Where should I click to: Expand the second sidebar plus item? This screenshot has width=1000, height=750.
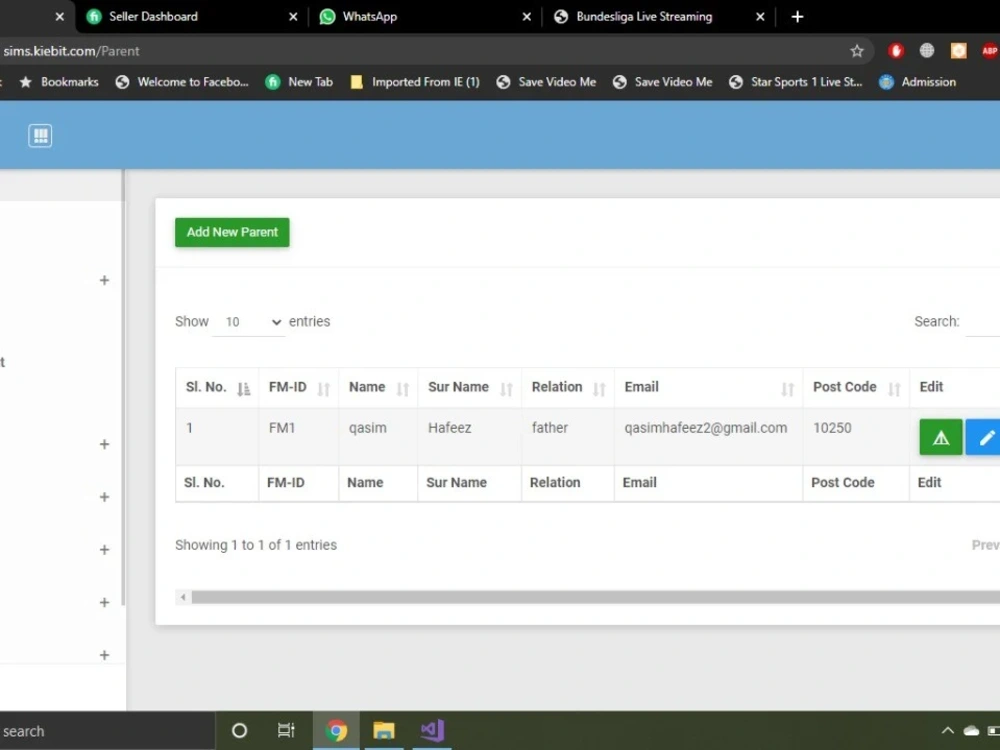104,444
